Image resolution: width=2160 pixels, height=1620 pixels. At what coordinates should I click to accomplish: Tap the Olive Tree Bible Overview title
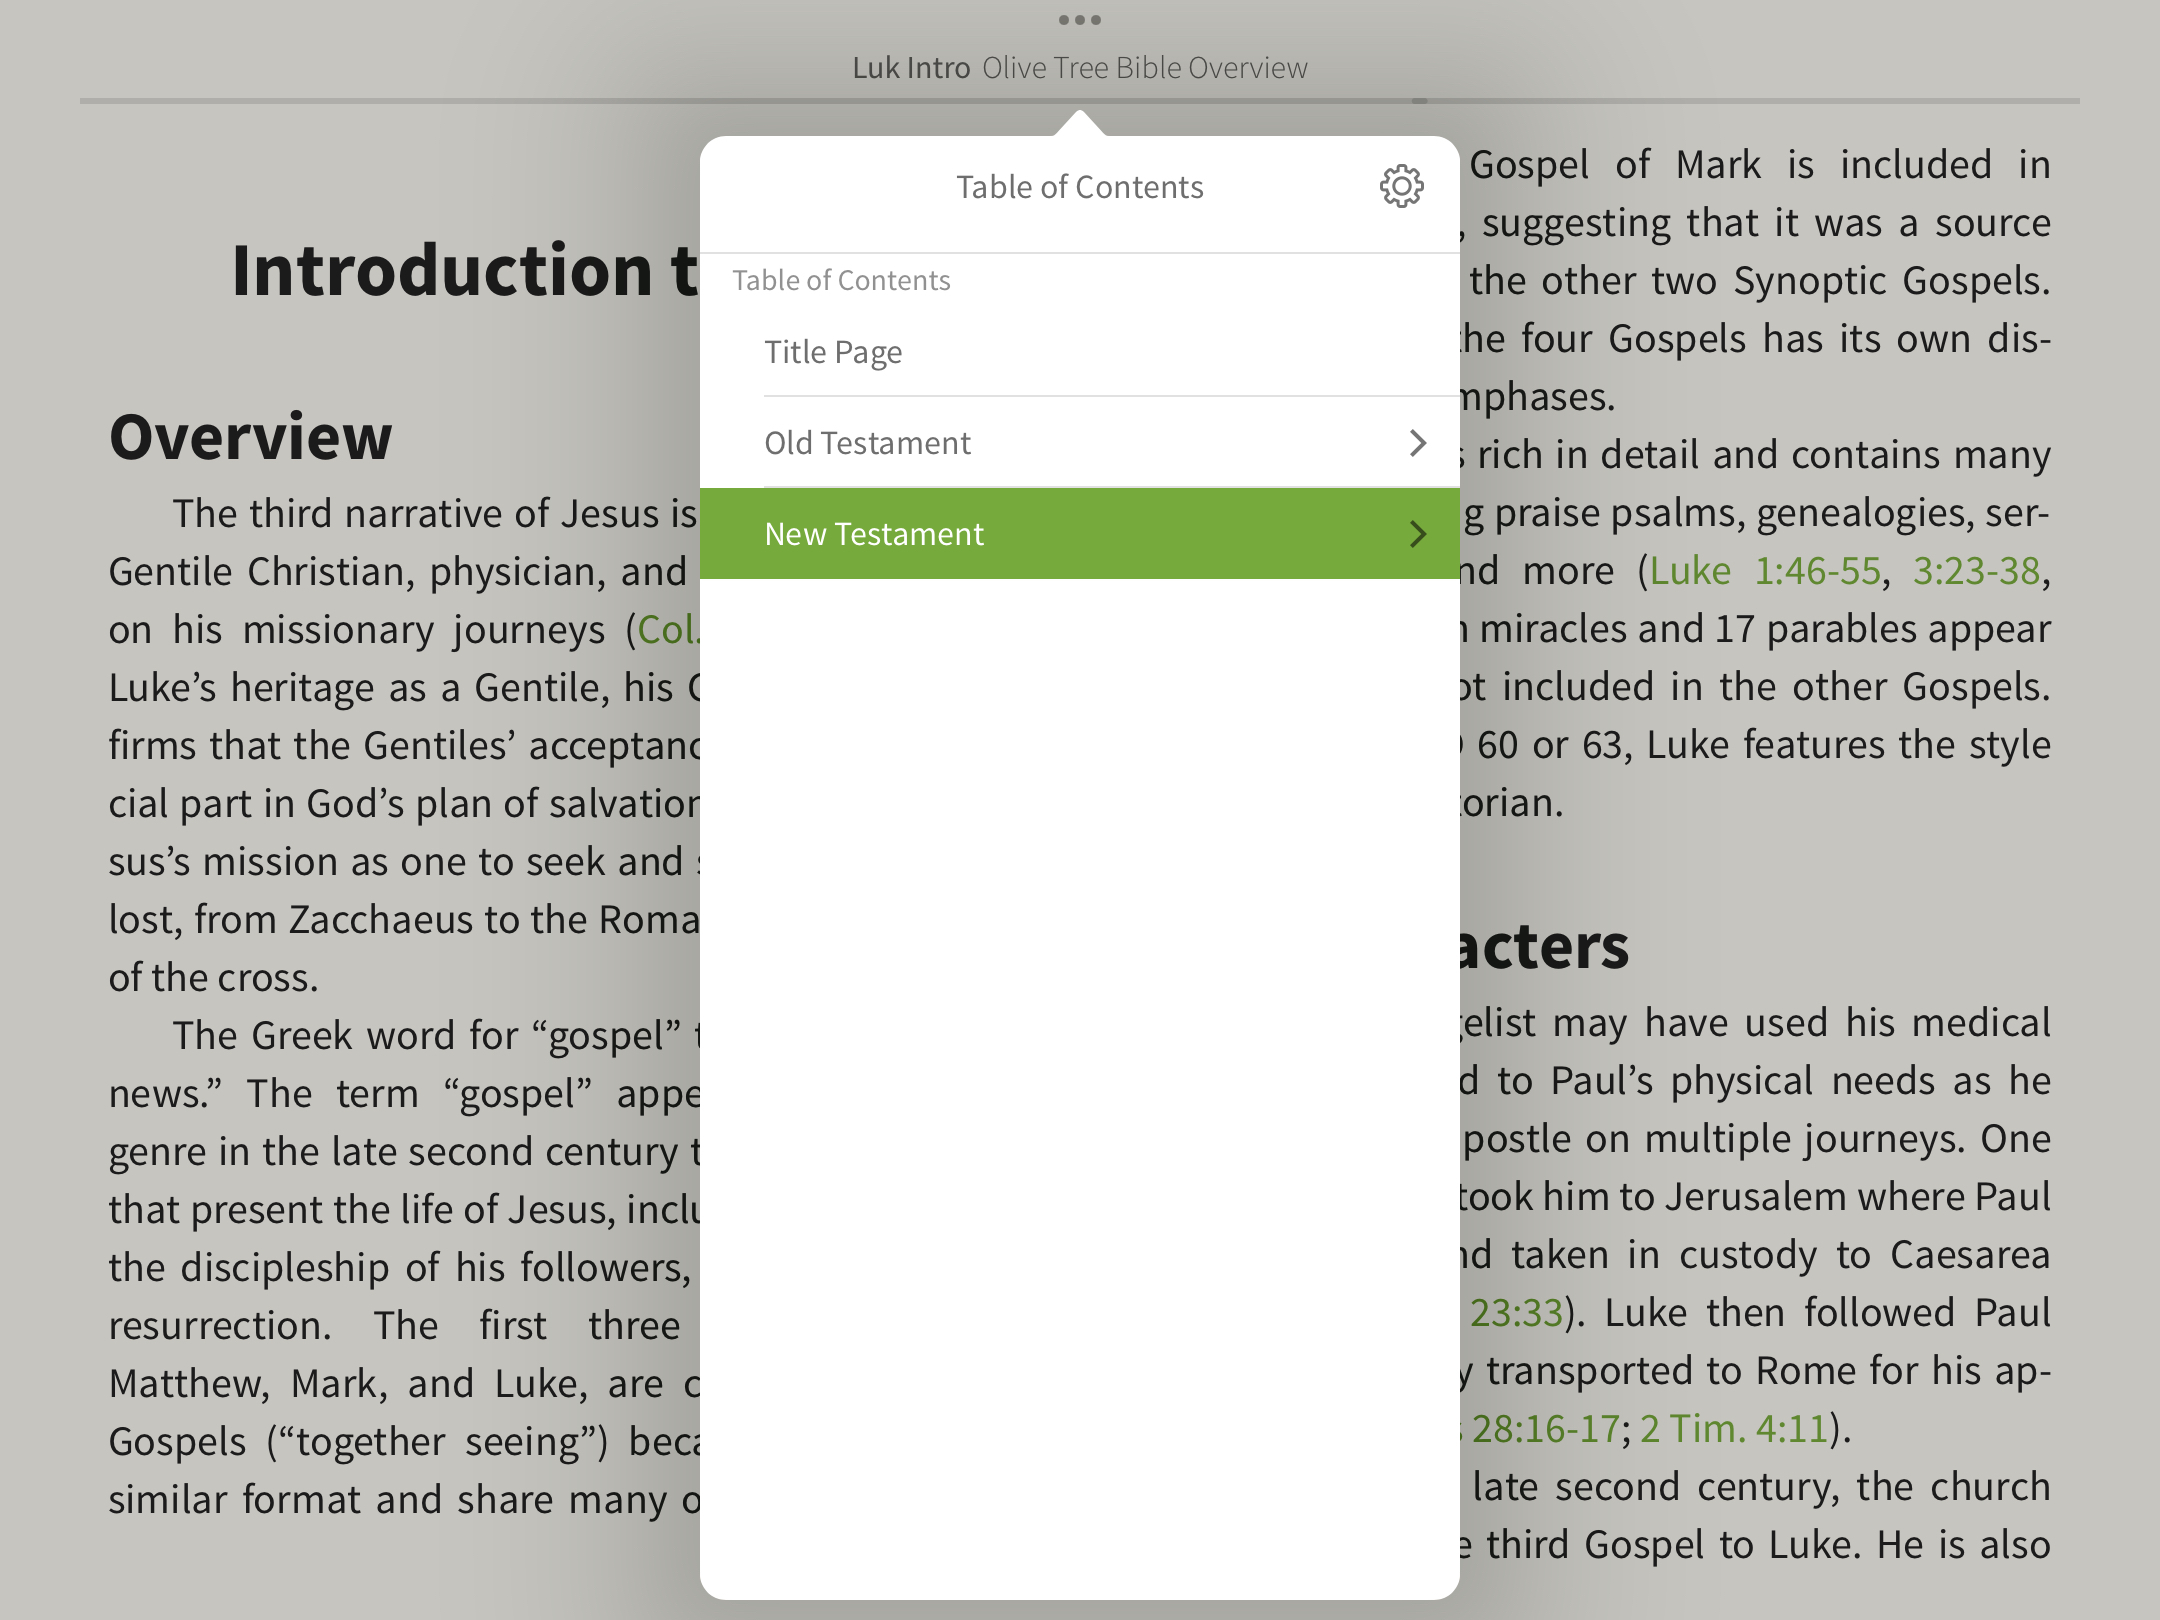pyautogui.click(x=1144, y=68)
